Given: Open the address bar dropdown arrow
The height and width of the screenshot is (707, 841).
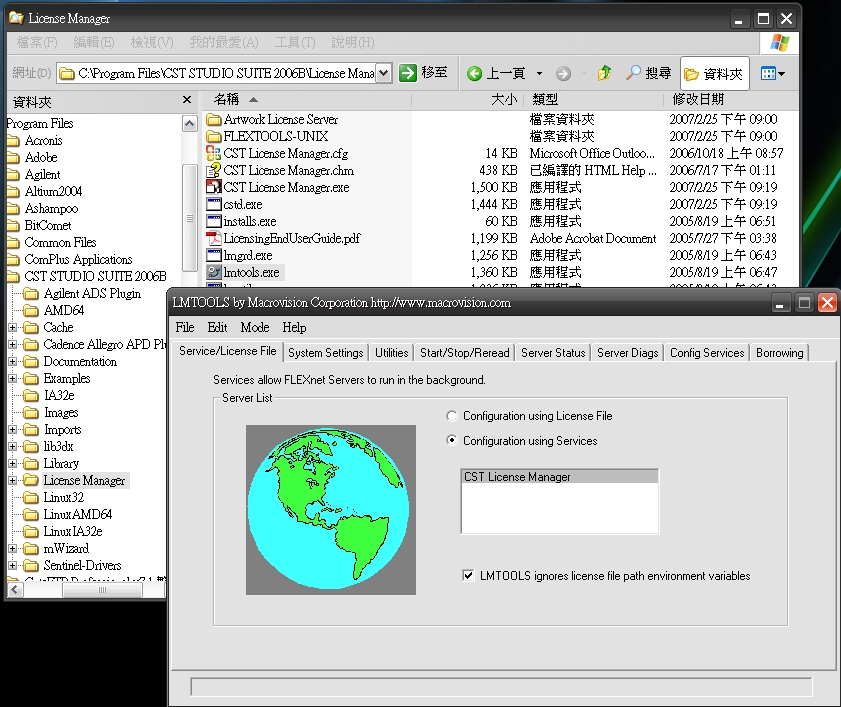Looking at the screenshot, I should tap(383, 73).
